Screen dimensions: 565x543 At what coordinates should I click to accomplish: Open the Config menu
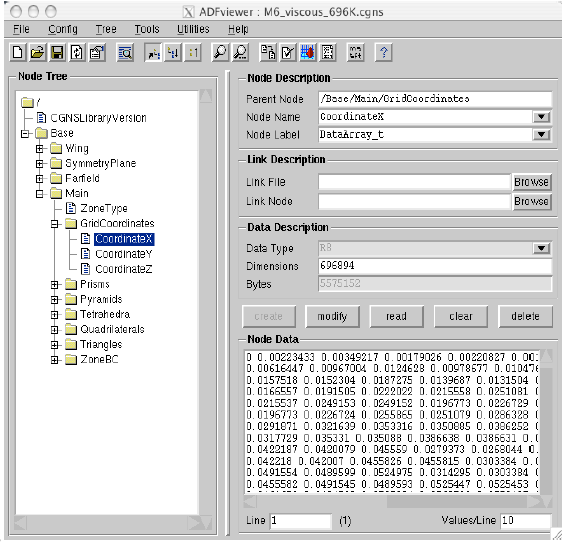[63, 29]
